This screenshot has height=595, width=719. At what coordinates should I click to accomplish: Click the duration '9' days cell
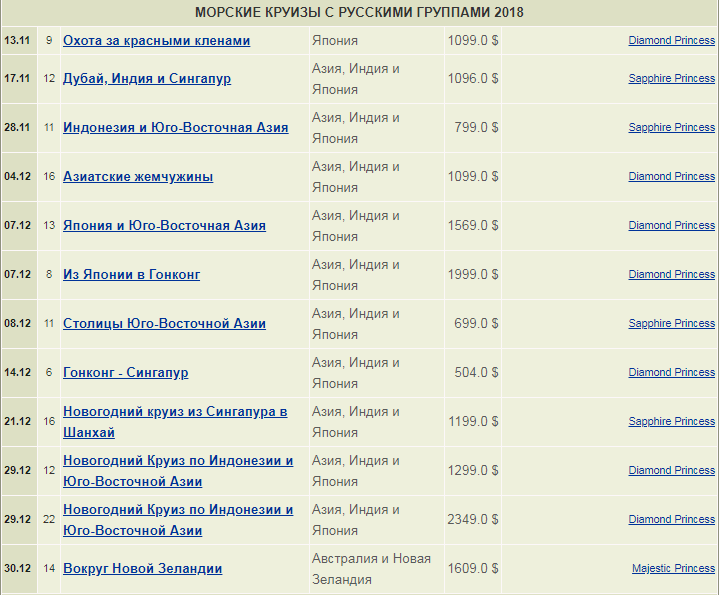pos(49,41)
